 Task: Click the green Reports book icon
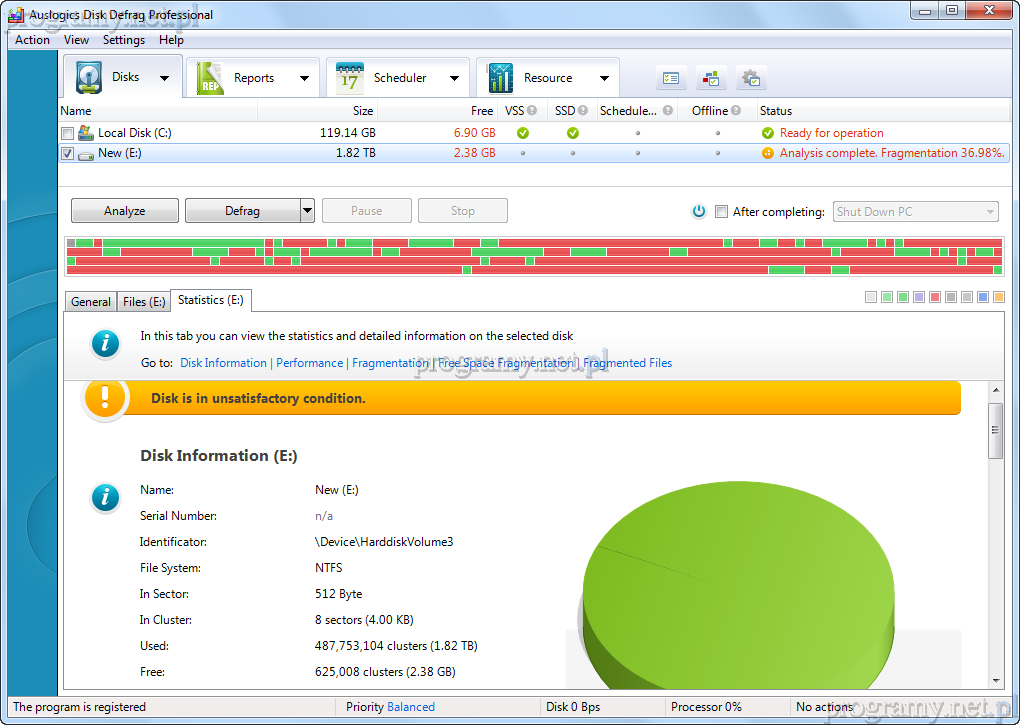click(x=210, y=78)
